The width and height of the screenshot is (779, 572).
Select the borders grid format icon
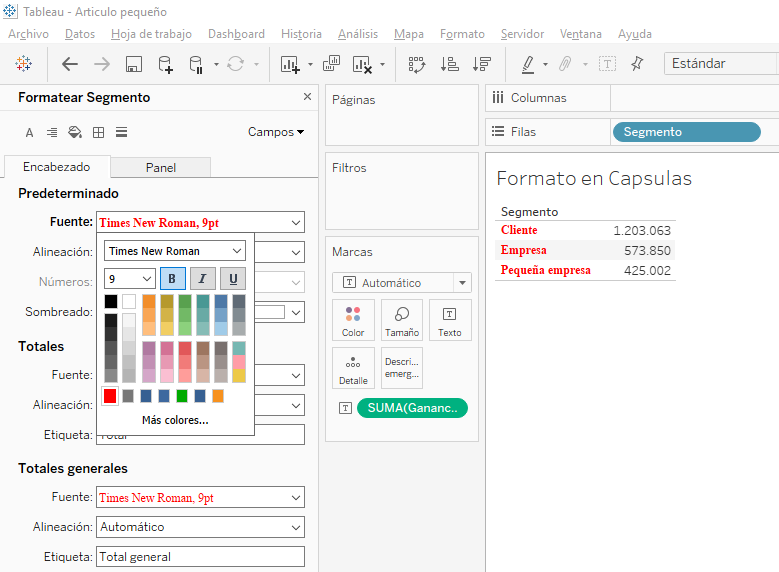(x=98, y=132)
